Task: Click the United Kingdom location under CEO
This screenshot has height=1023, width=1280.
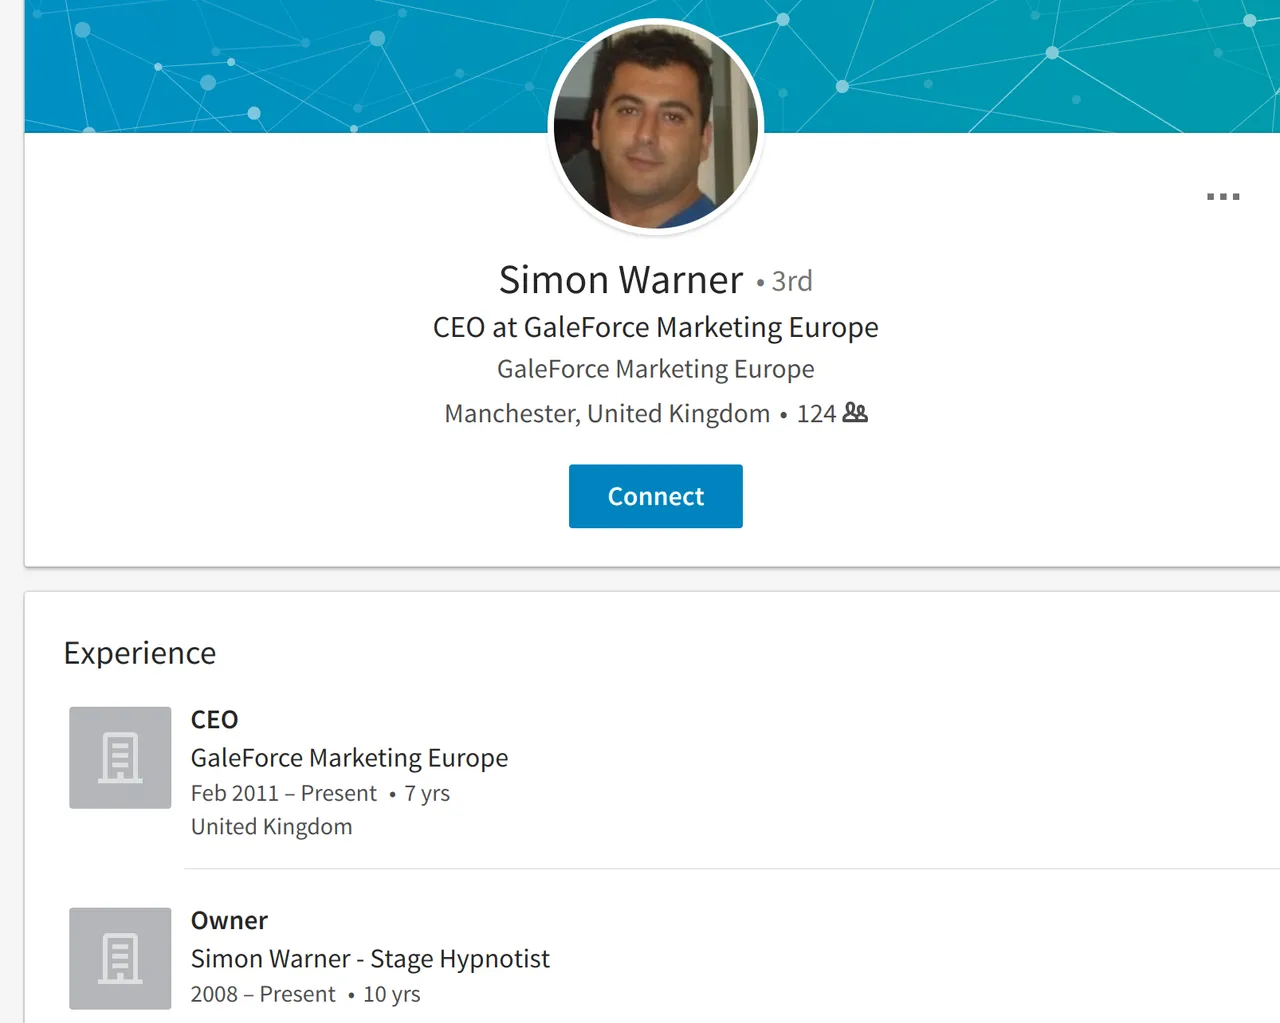Action: tap(272, 827)
